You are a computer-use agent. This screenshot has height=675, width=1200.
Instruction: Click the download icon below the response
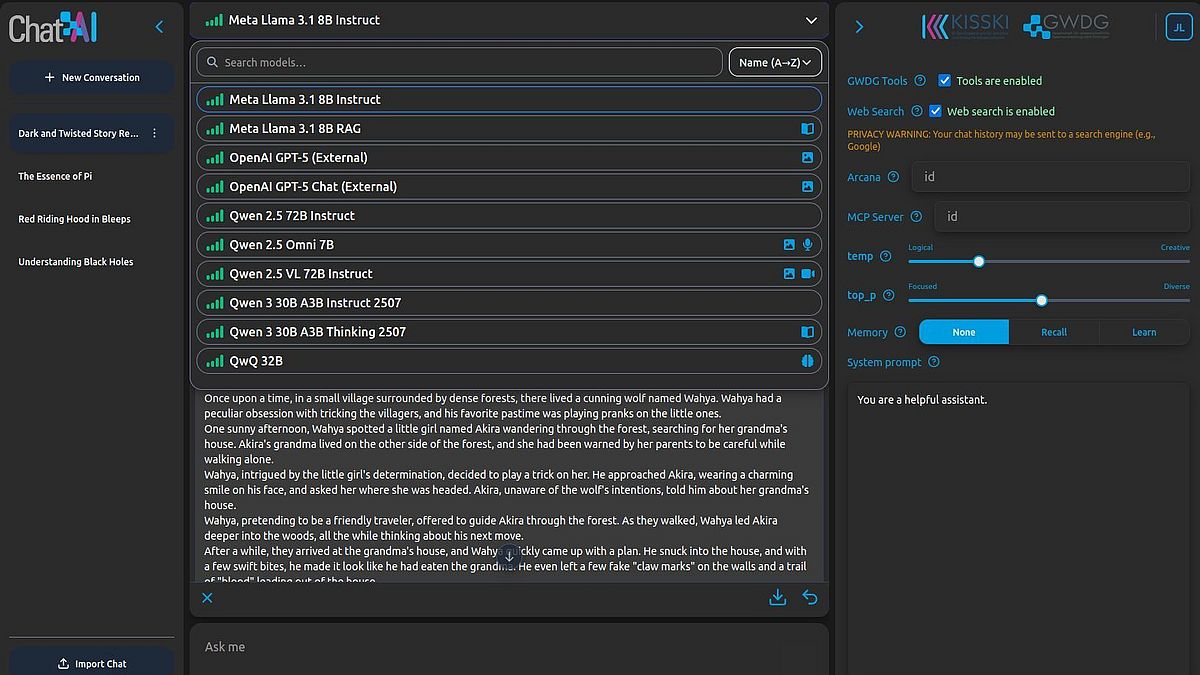click(x=777, y=597)
